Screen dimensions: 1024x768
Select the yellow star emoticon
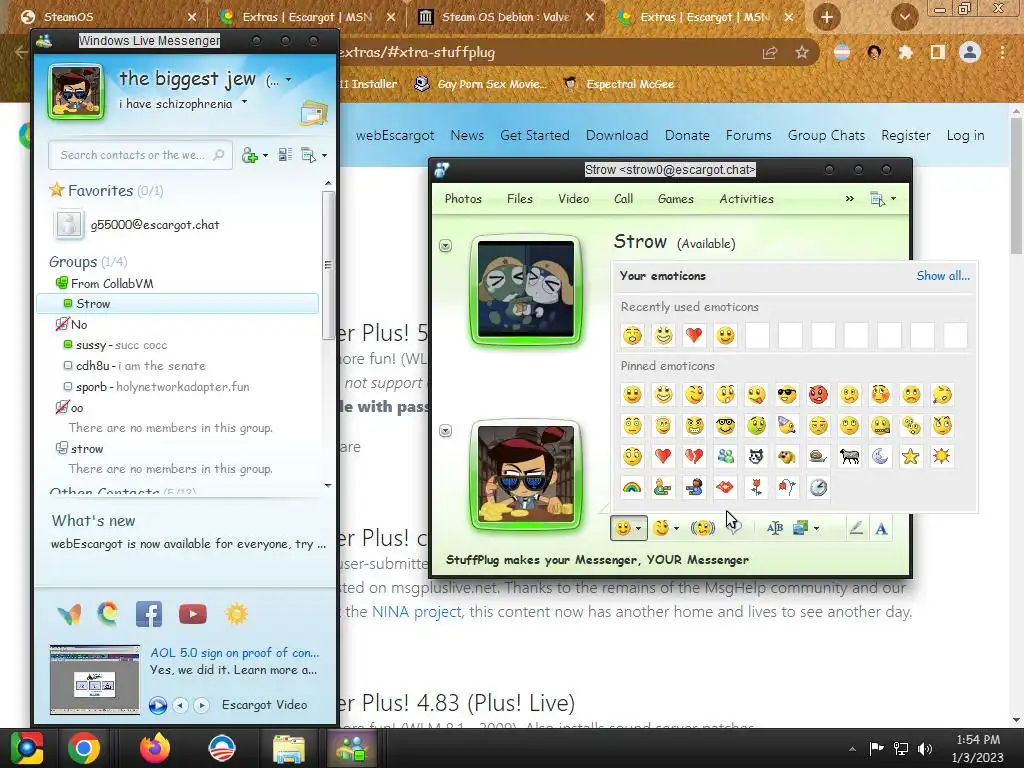pyautogui.click(x=910, y=456)
